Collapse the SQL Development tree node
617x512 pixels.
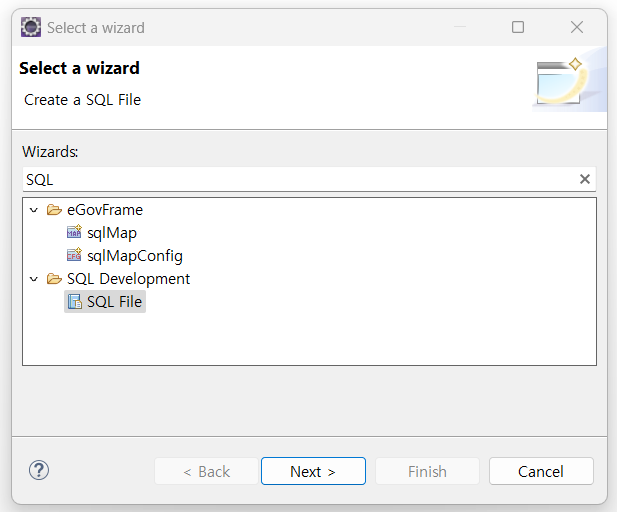point(34,279)
